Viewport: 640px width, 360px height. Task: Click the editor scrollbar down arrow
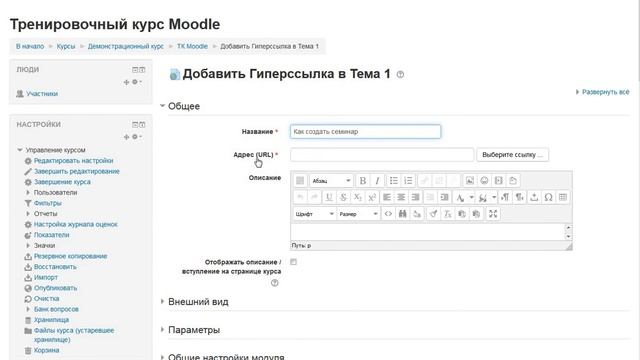tap(568, 237)
